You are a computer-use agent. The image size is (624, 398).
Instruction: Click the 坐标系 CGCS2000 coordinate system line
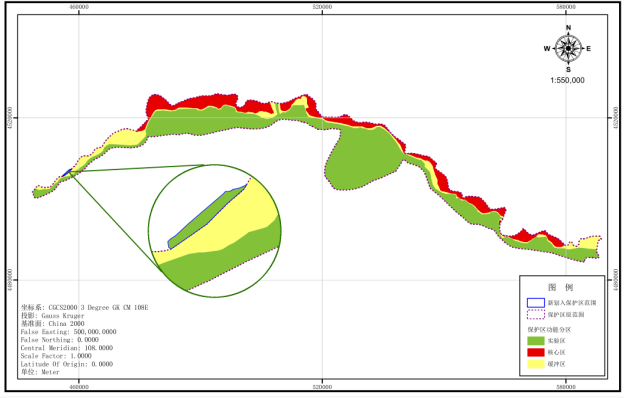84,308
